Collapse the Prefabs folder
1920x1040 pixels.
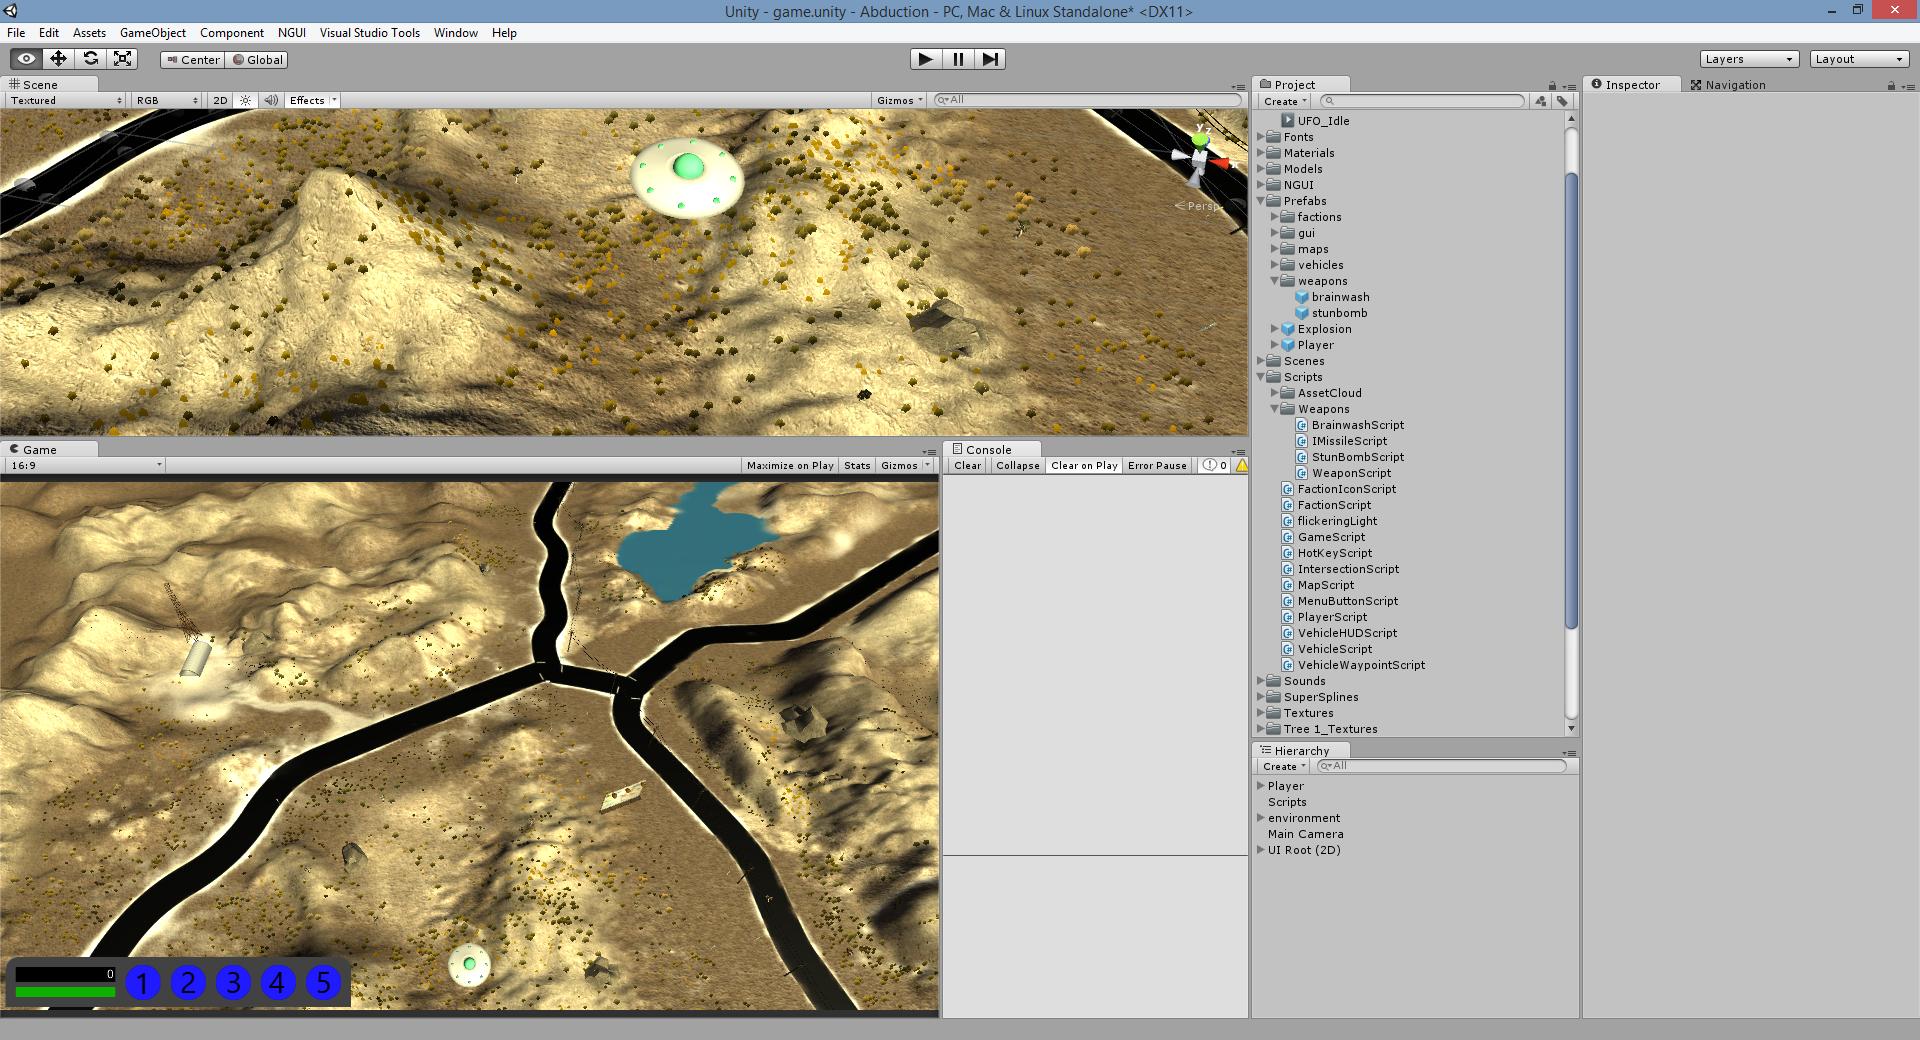1261,201
